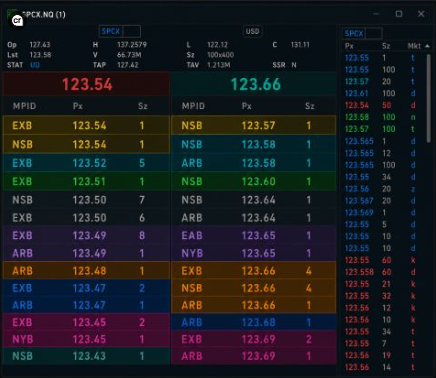This screenshot has height=378, width=436.
Task: Select the ARB ask row at 123.64
Action: 254,217
